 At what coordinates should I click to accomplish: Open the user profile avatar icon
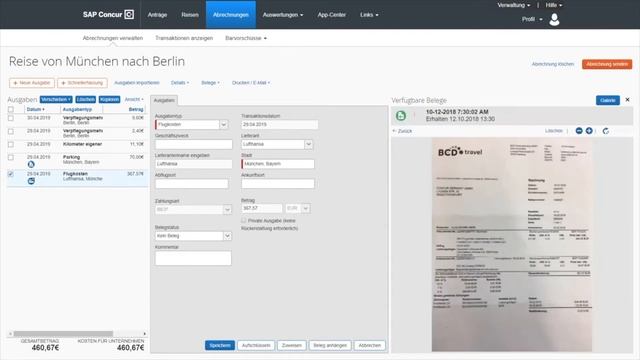(x=554, y=19)
